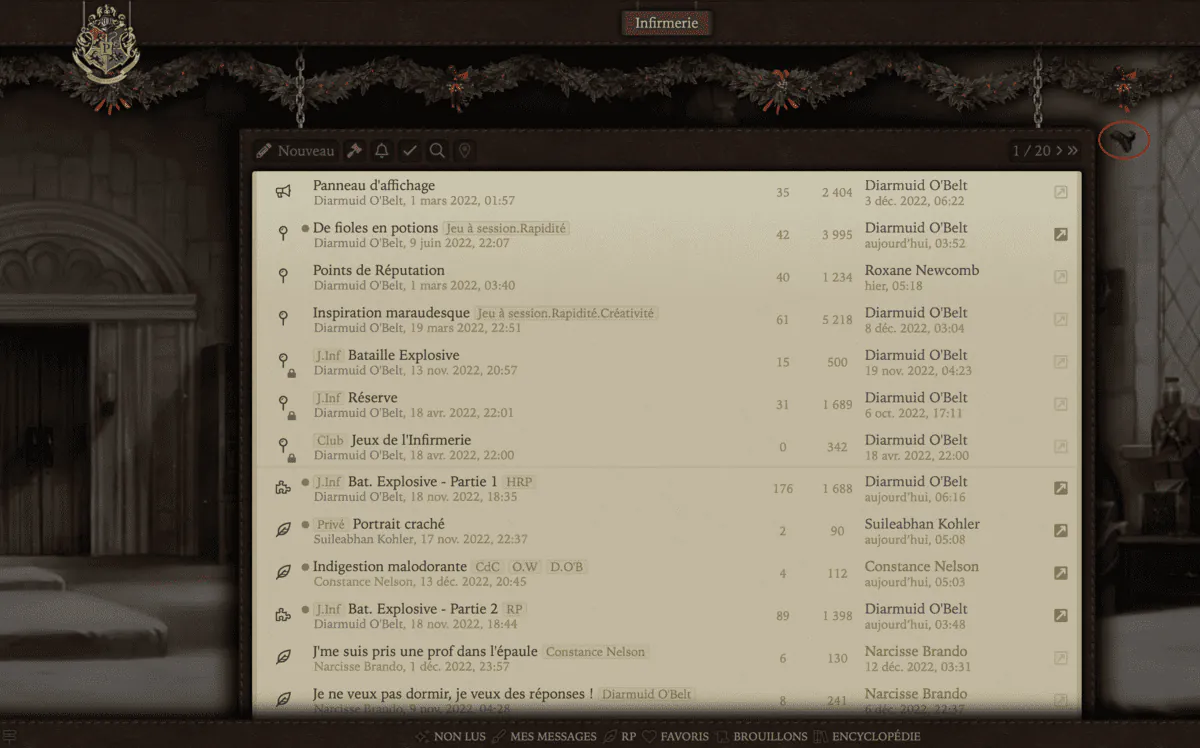Mark forum as read with checkmark icon
This screenshot has height=748, width=1200.
tap(409, 151)
